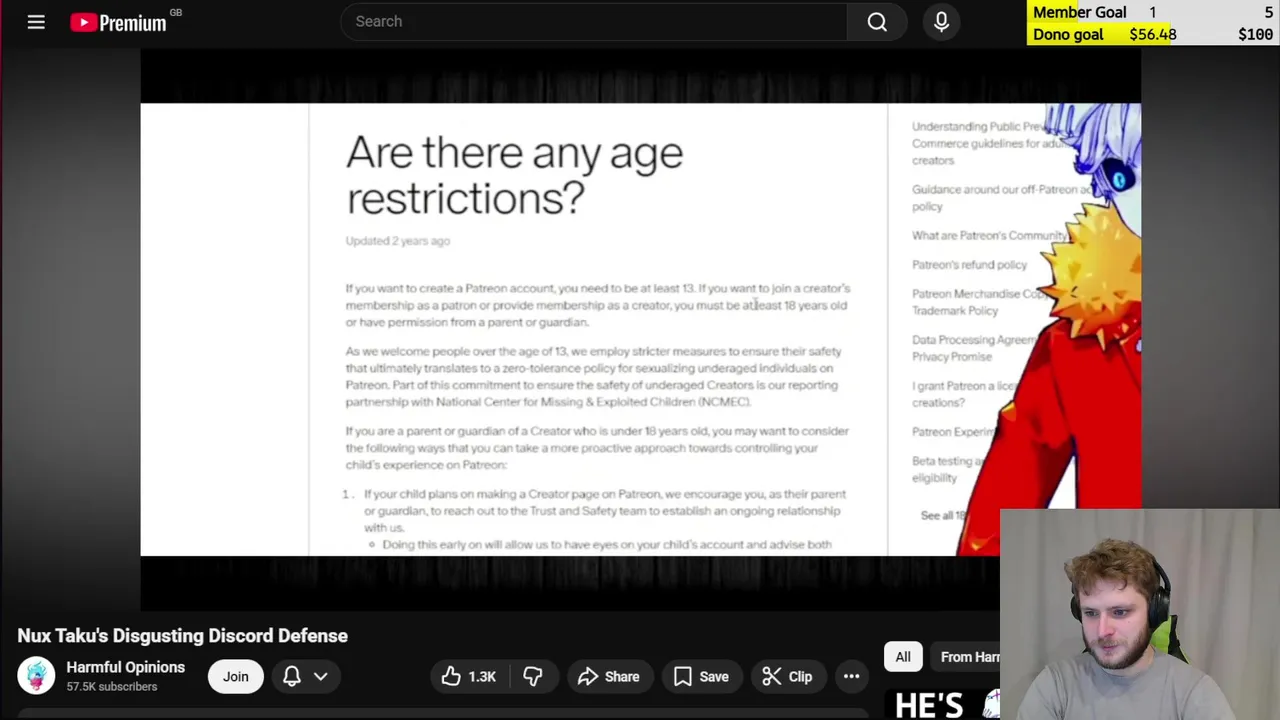Select the All filter chip
This screenshot has height=720, width=1280.
[903, 657]
